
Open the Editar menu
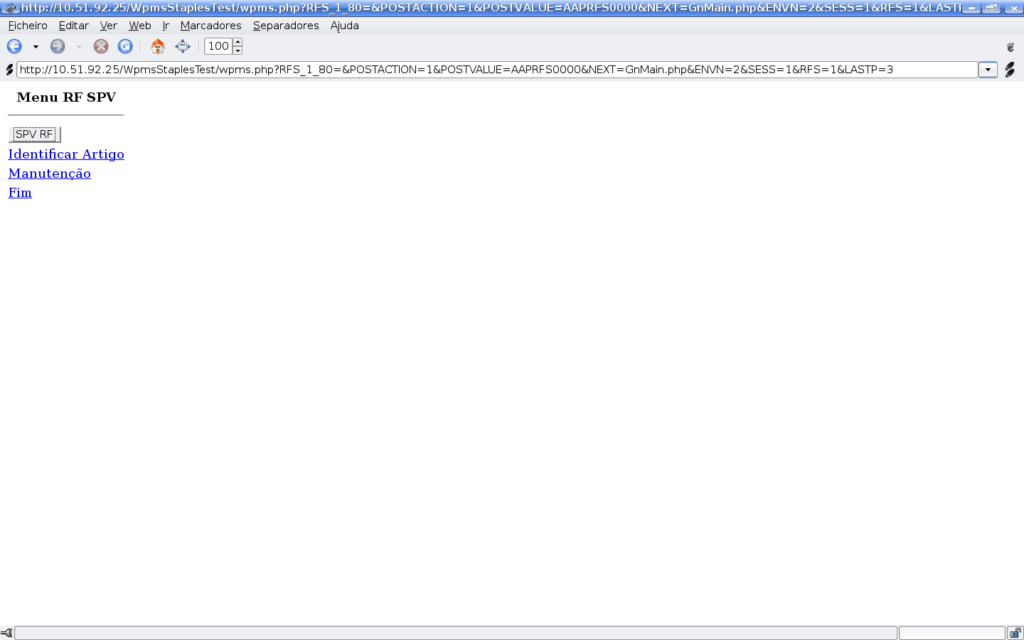[73, 25]
